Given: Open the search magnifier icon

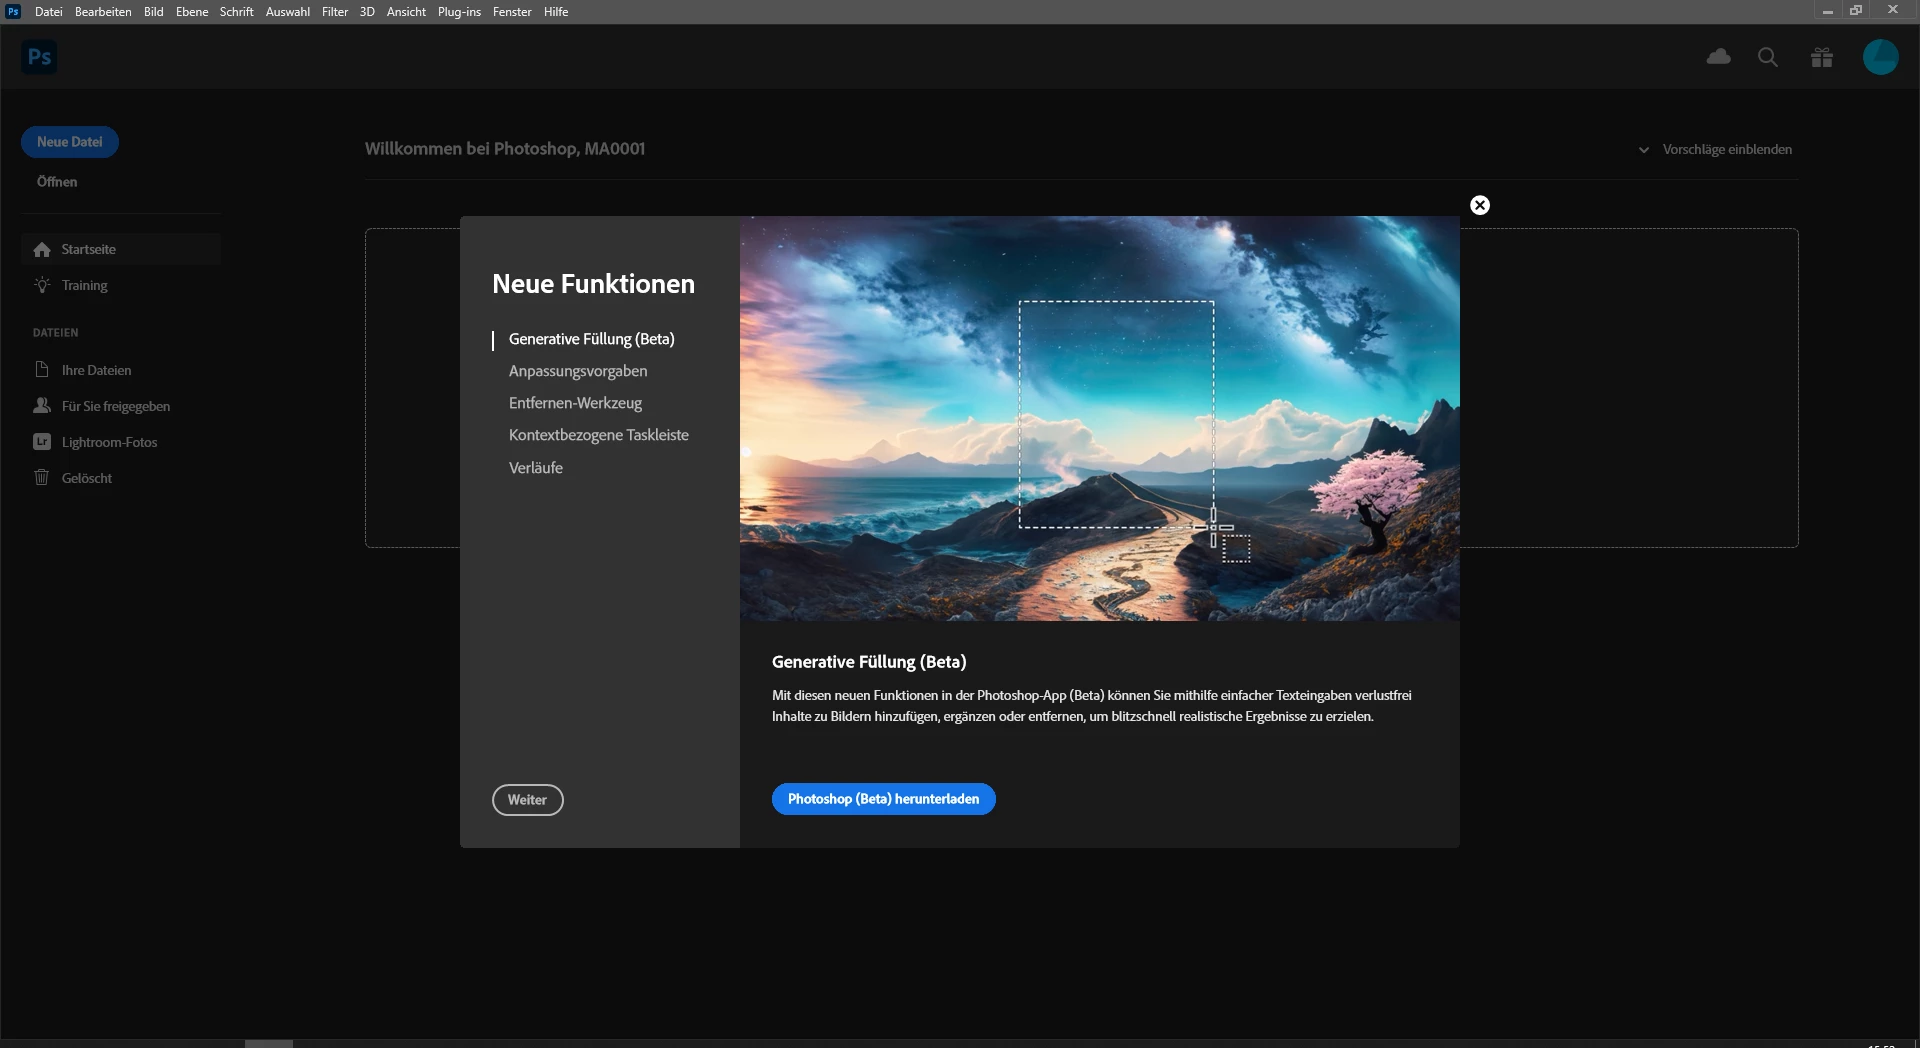Looking at the screenshot, I should coord(1768,57).
